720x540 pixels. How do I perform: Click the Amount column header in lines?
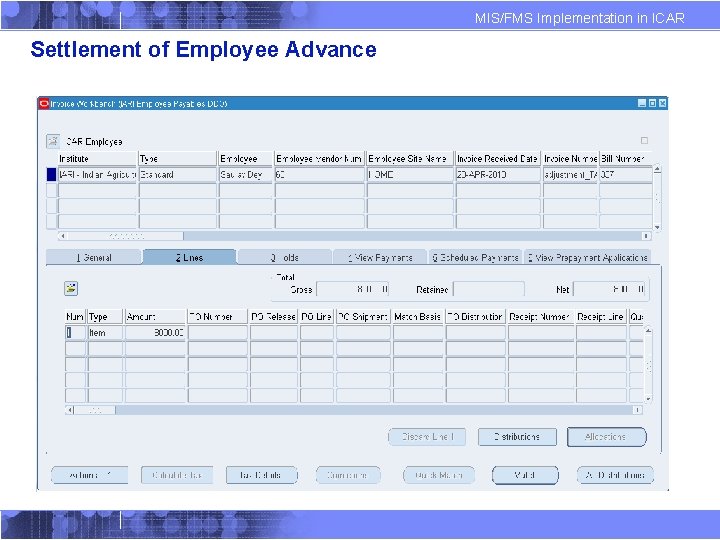pyautogui.click(x=156, y=316)
